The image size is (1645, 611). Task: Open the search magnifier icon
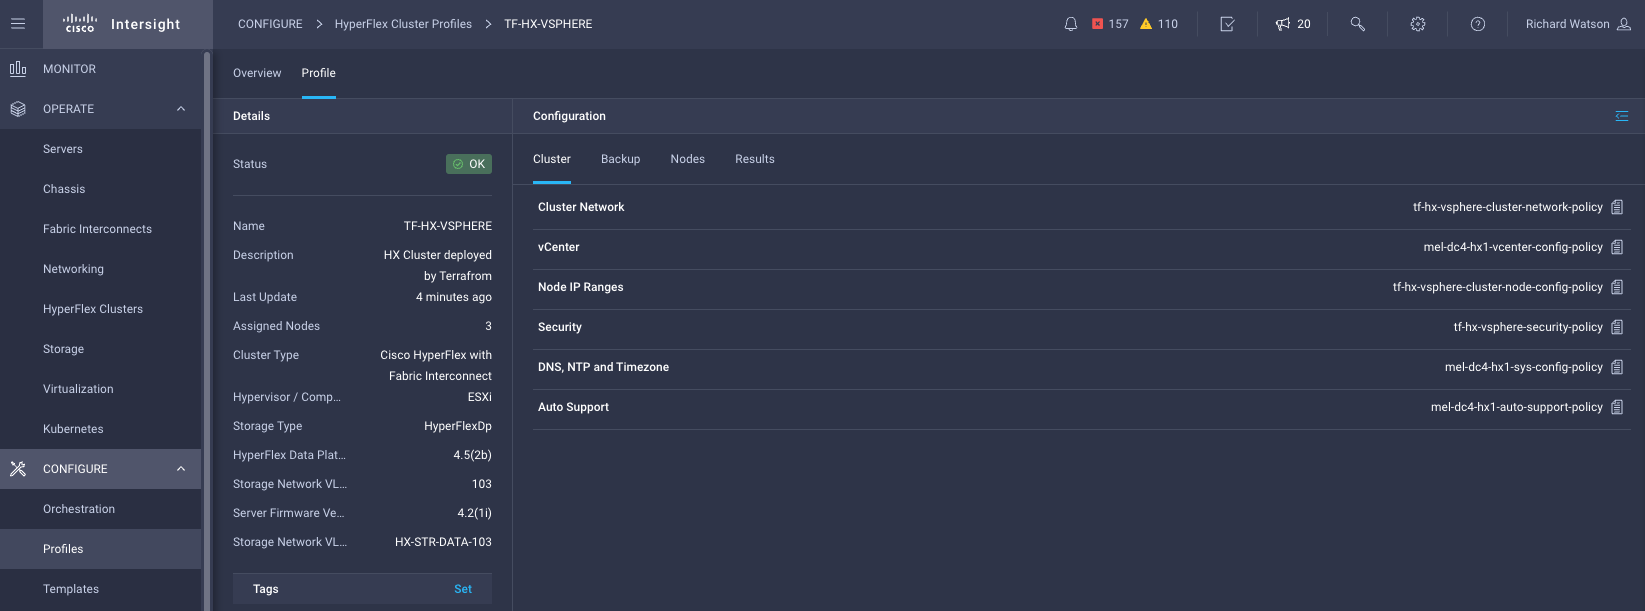coord(1357,24)
